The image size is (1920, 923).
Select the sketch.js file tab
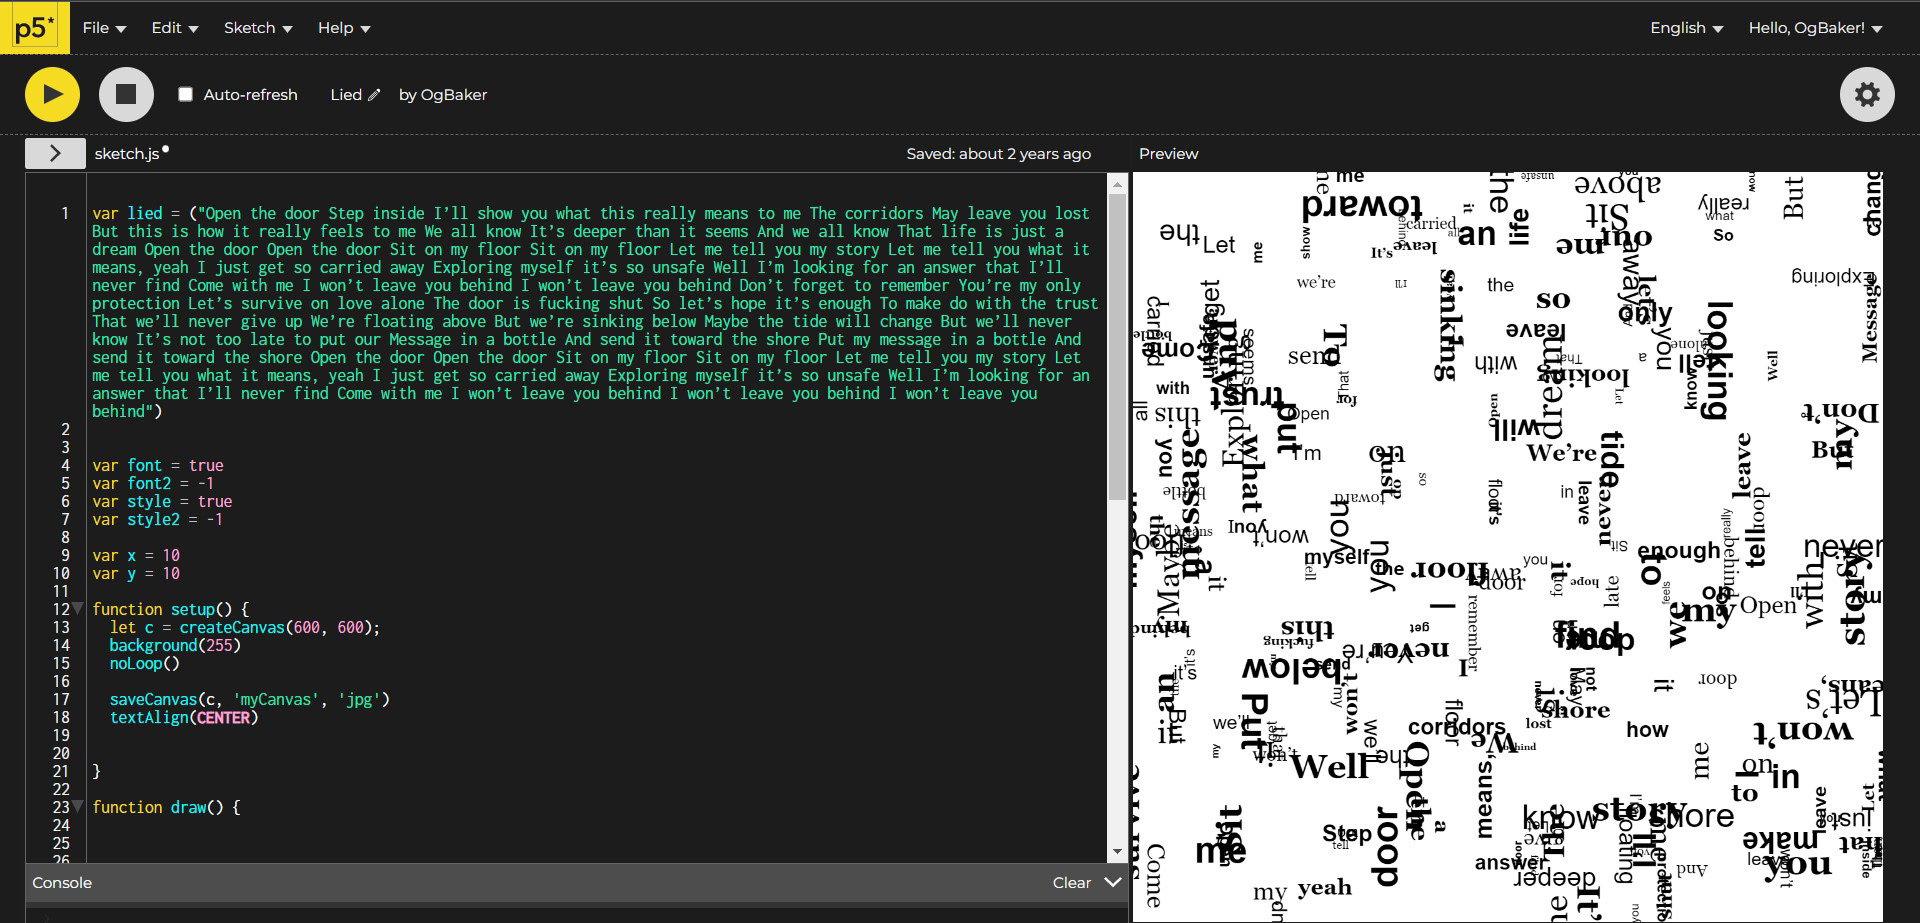(x=127, y=153)
